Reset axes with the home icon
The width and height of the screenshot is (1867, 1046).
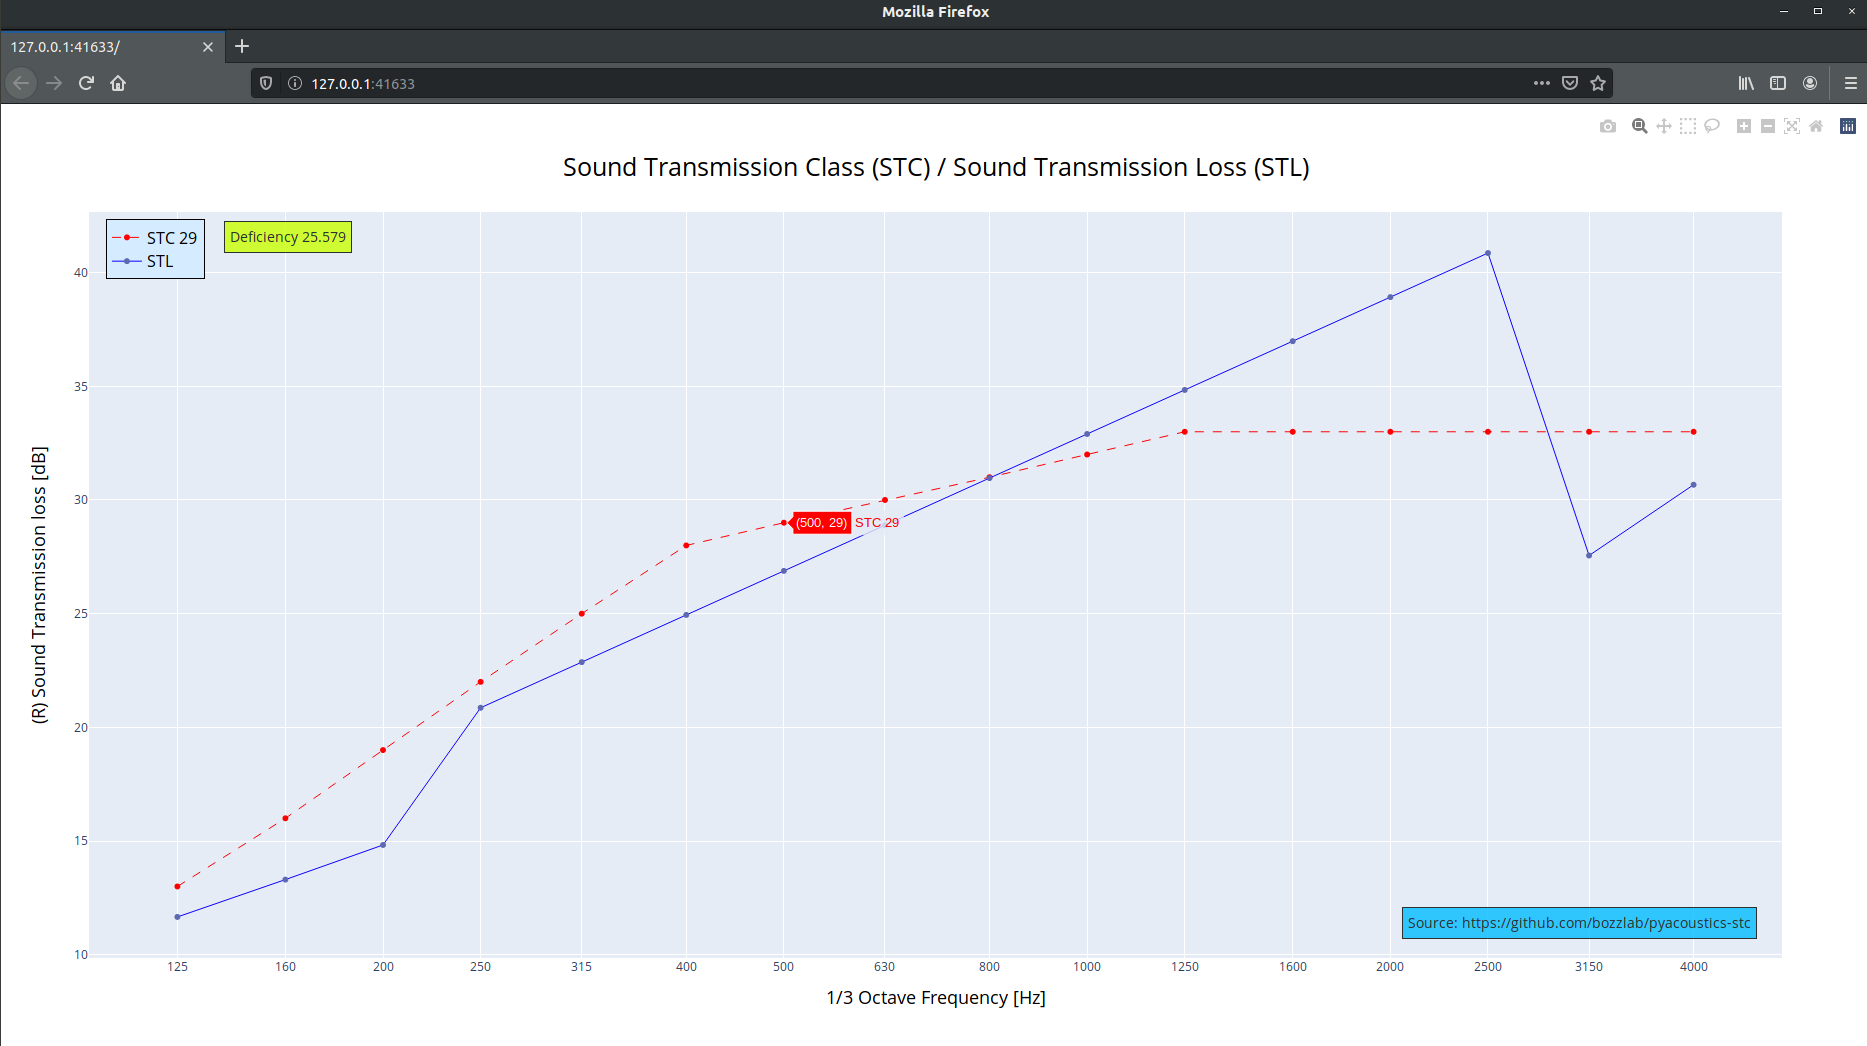click(1816, 126)
